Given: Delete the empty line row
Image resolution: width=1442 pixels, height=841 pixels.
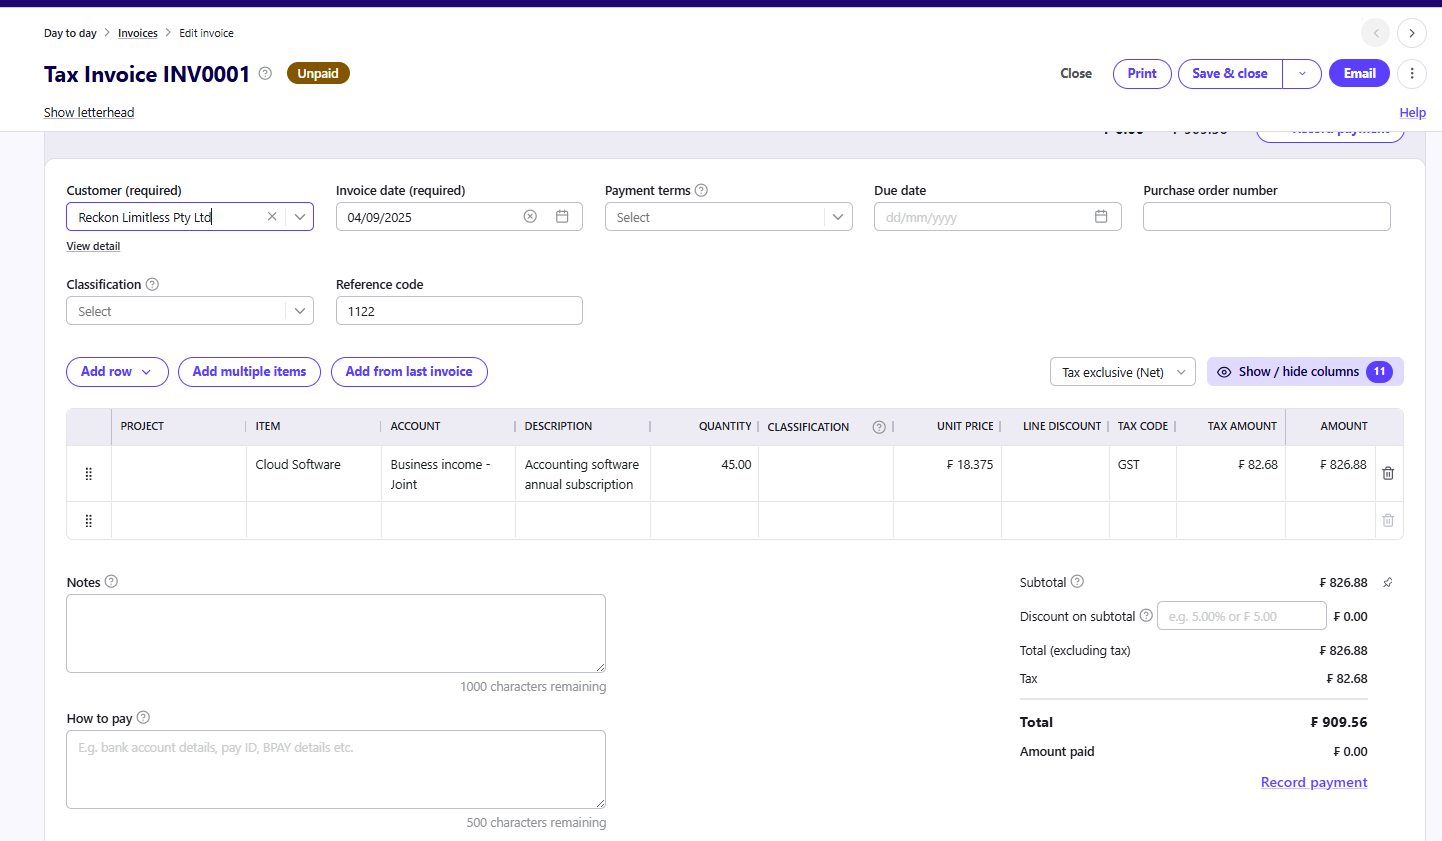Looking at the screenshot, I should coord(1388,520).
